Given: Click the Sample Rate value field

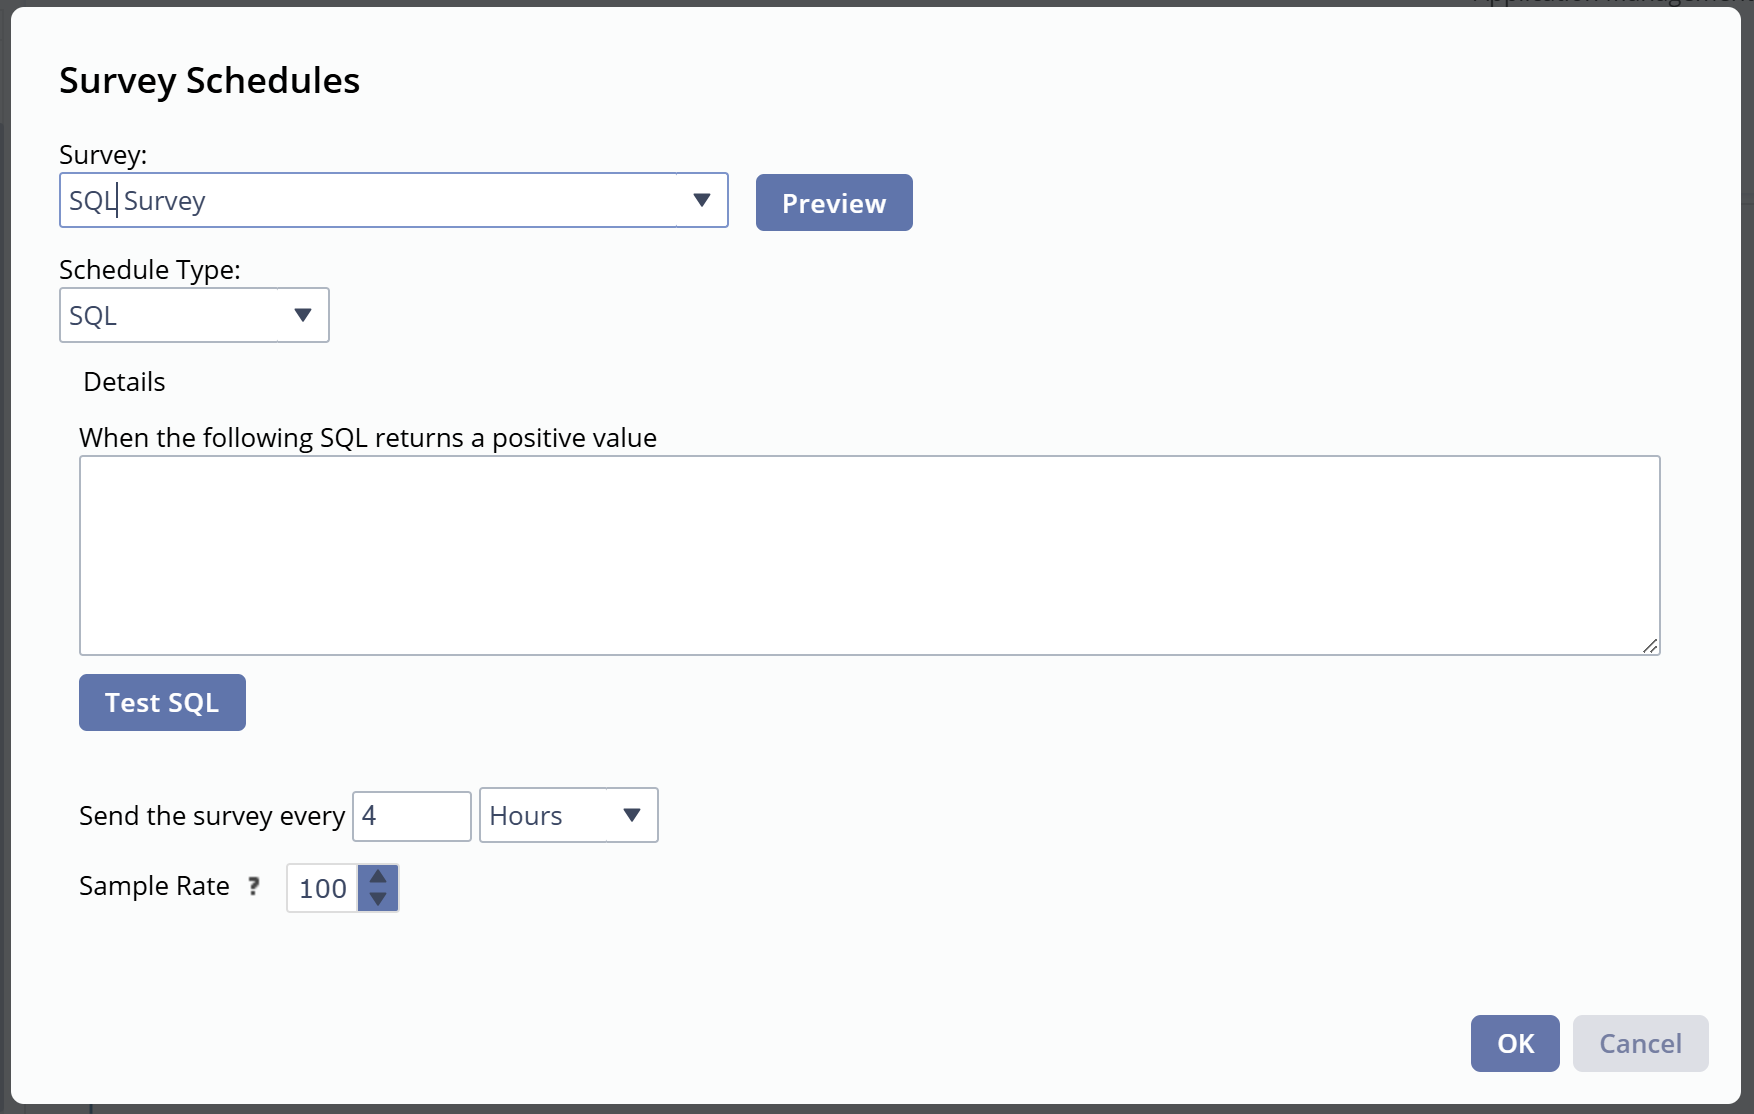Looking at the screenshot, I should [x=322, y=888].
